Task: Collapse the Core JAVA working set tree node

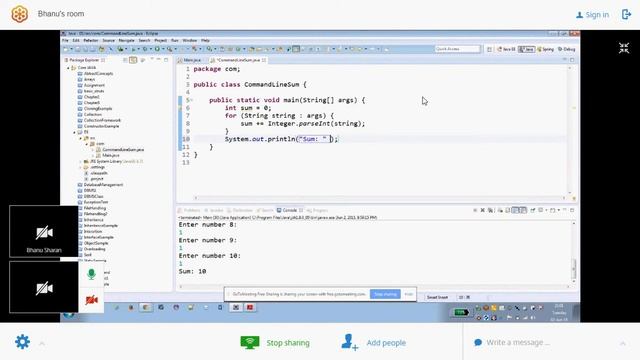Action: pos(69,68)
